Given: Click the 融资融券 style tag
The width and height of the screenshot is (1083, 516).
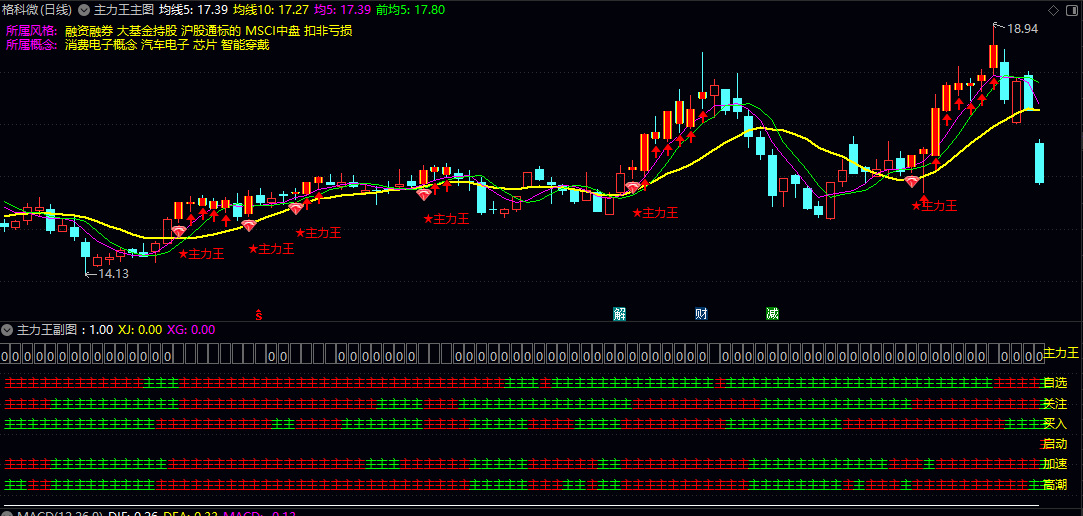Looking at the screenshot, I should coord(89,31).
